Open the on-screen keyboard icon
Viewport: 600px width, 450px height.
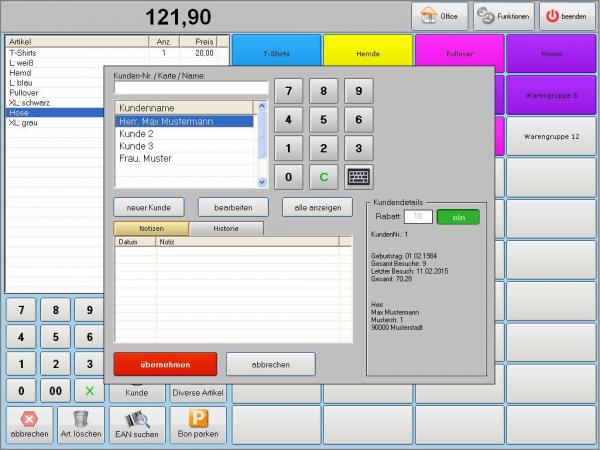(x=358, y=178)
